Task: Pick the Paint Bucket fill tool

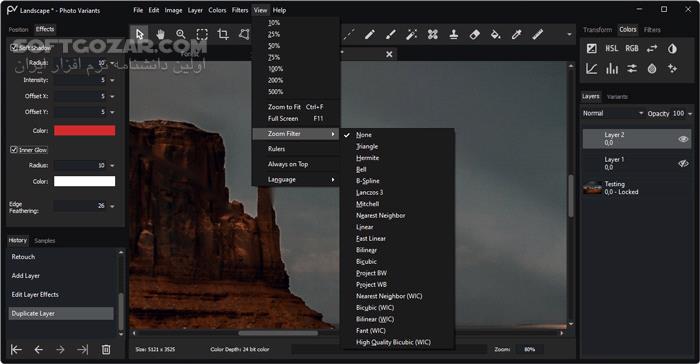Action: (496, 34)
